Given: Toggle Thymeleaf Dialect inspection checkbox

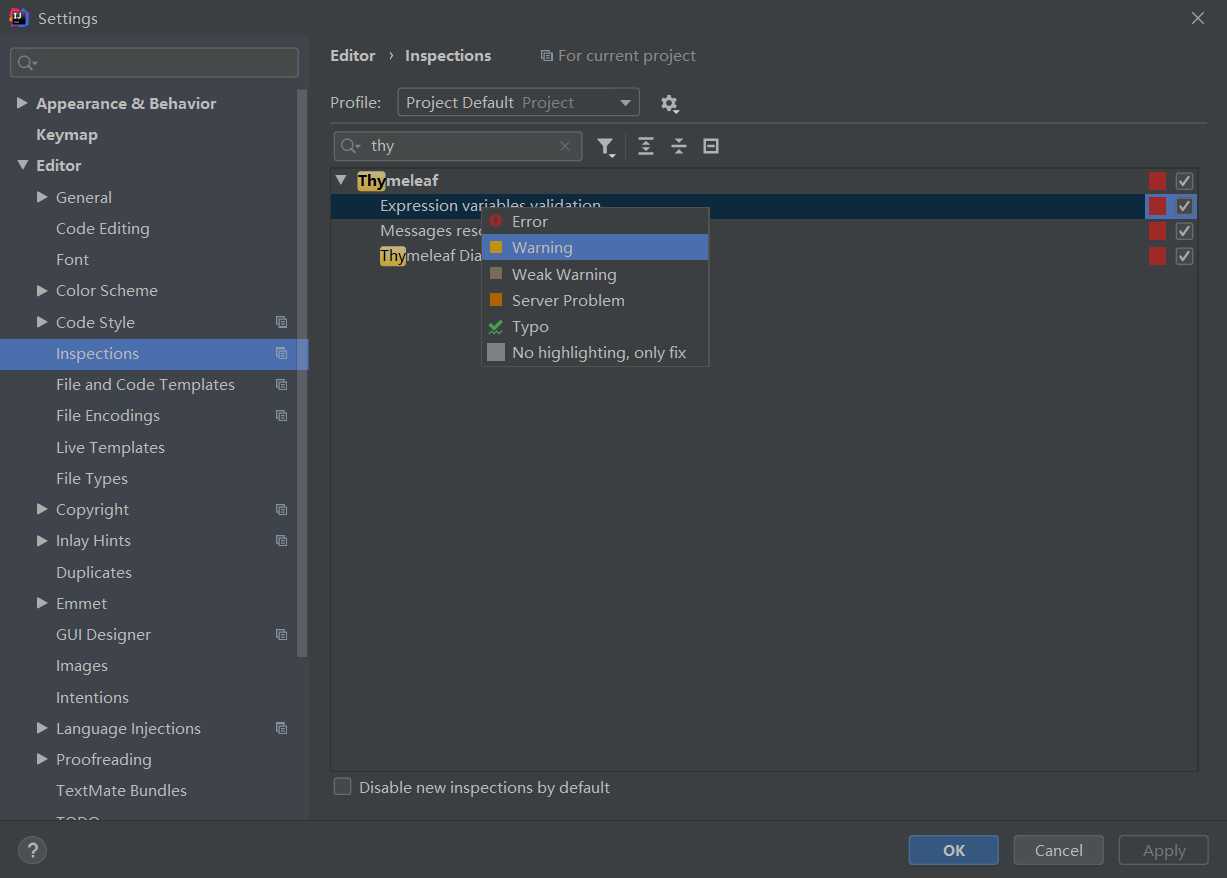Looking at the screenshot, I should (x=1184, y=256).
